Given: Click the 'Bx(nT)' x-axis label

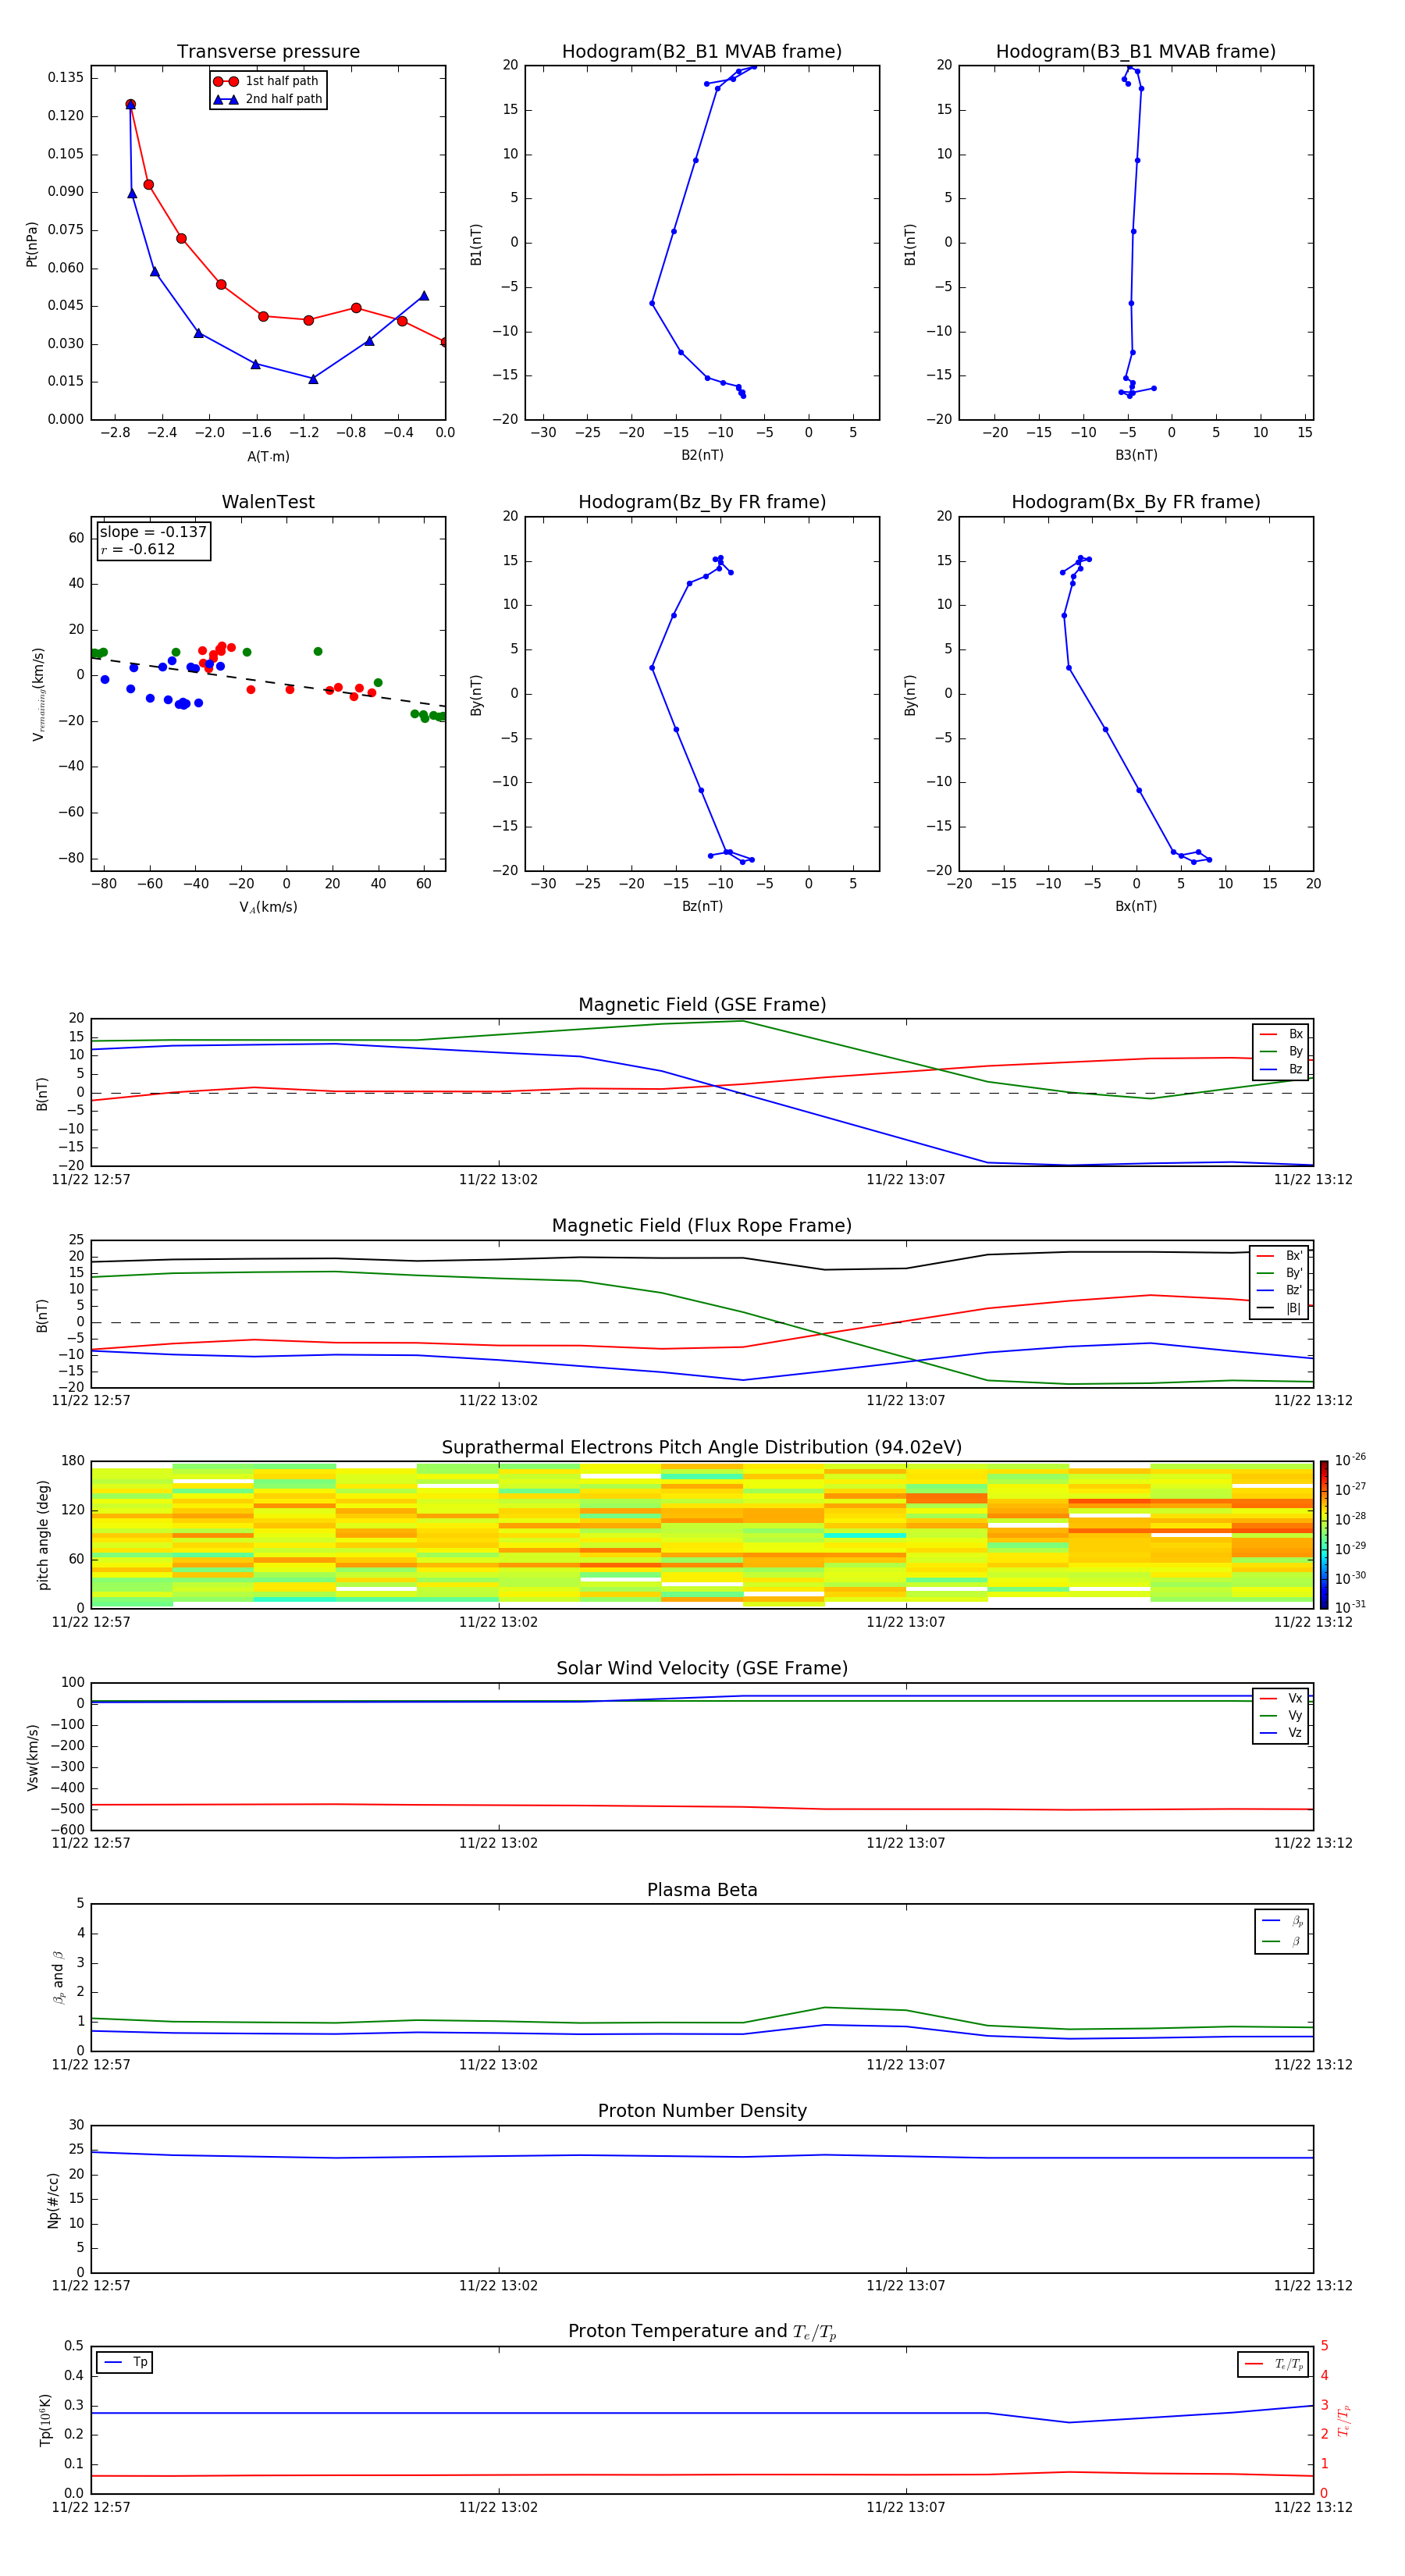Looking at the screenshot, I should 1136,906.
